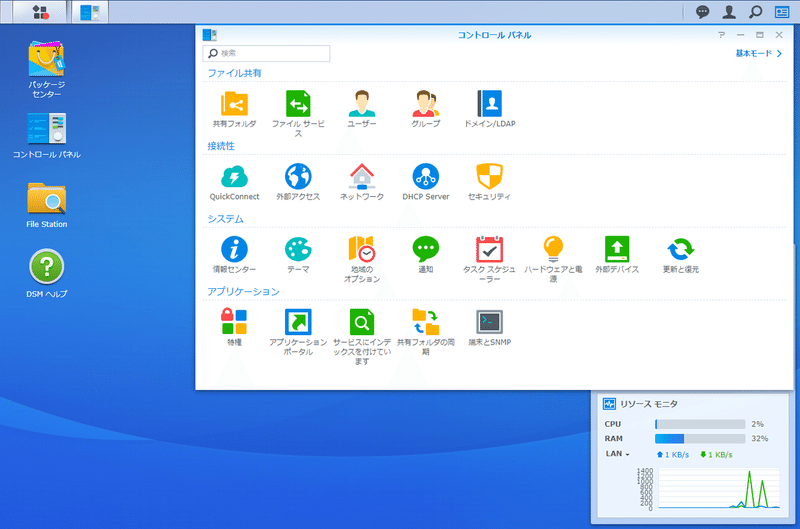Click the System (システム) heading
Screen dimensions: 800x529
225,219
